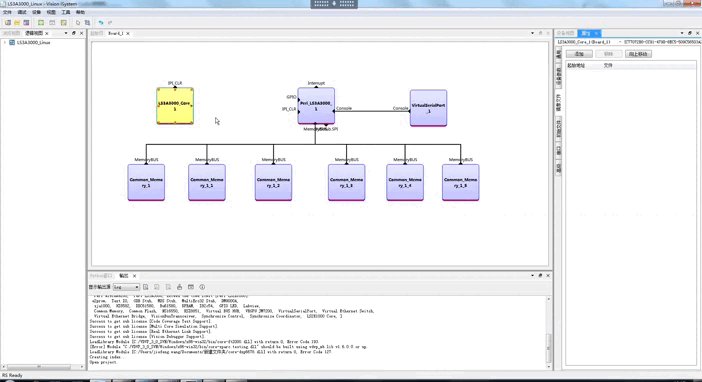Click the copy toolbar icon
Screen dimensions: 702x382
pos(78,22)
